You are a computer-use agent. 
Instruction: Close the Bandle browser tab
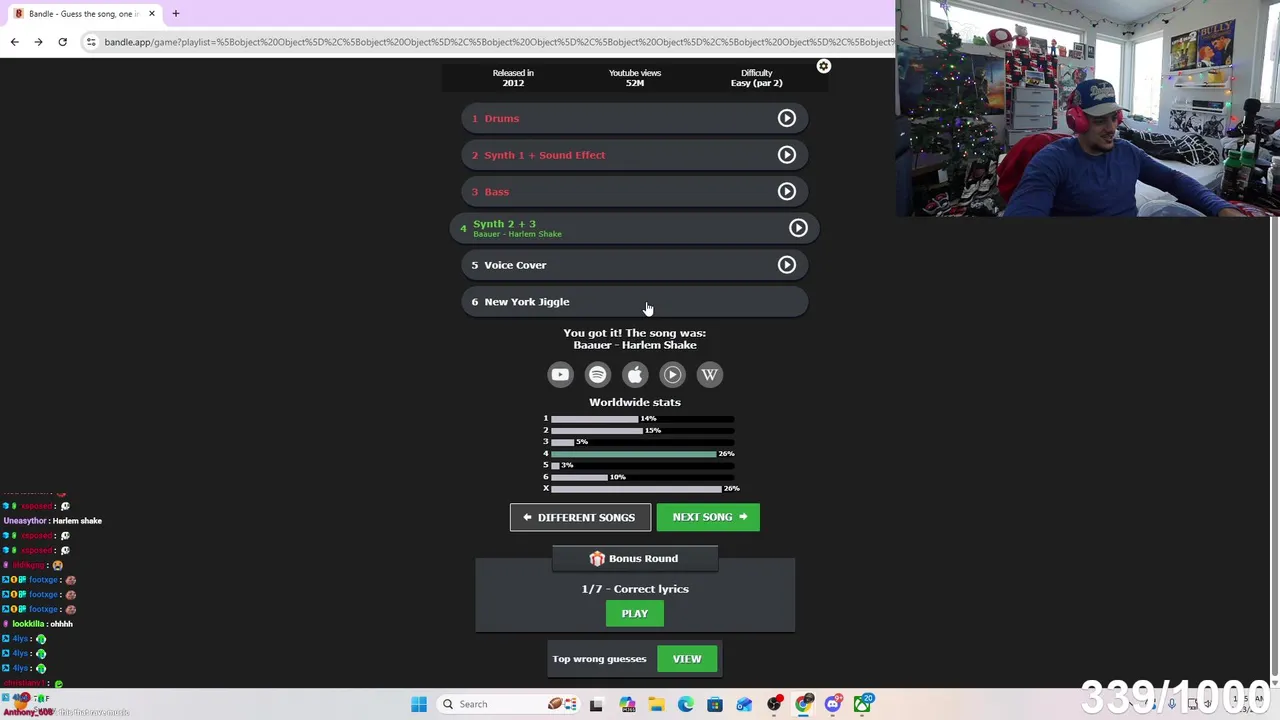[x=151, y=14]
